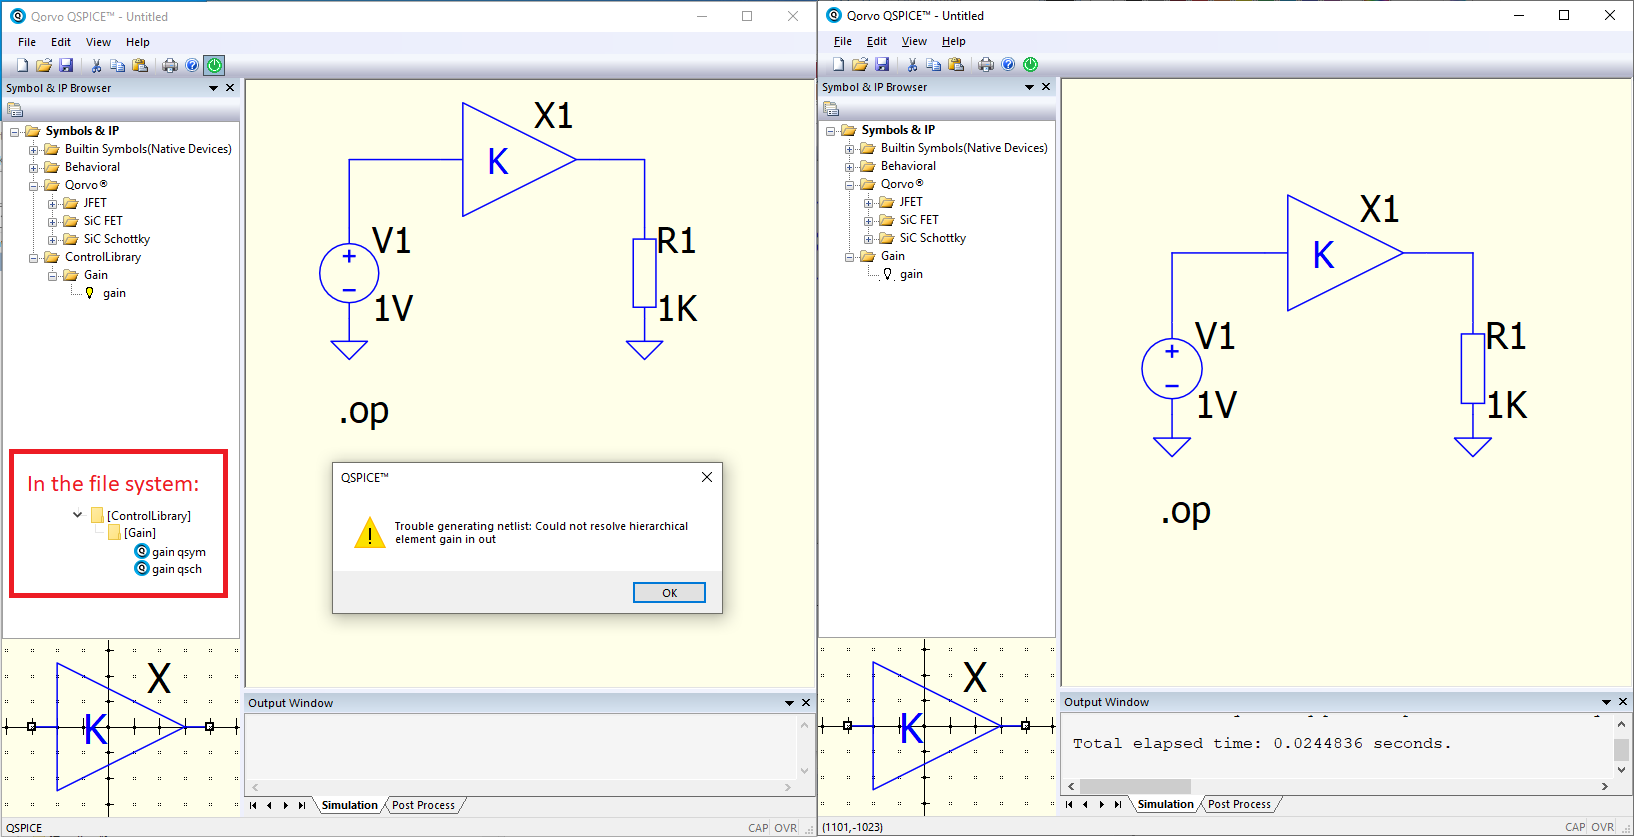Click OK in the QSPICE error dialog

point(669,593)
